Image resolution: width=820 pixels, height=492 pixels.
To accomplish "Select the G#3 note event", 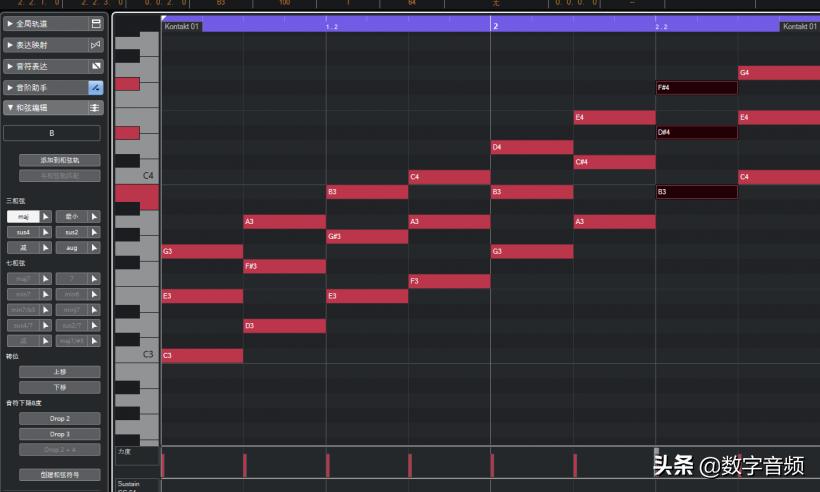I will (x=367, y=236).
